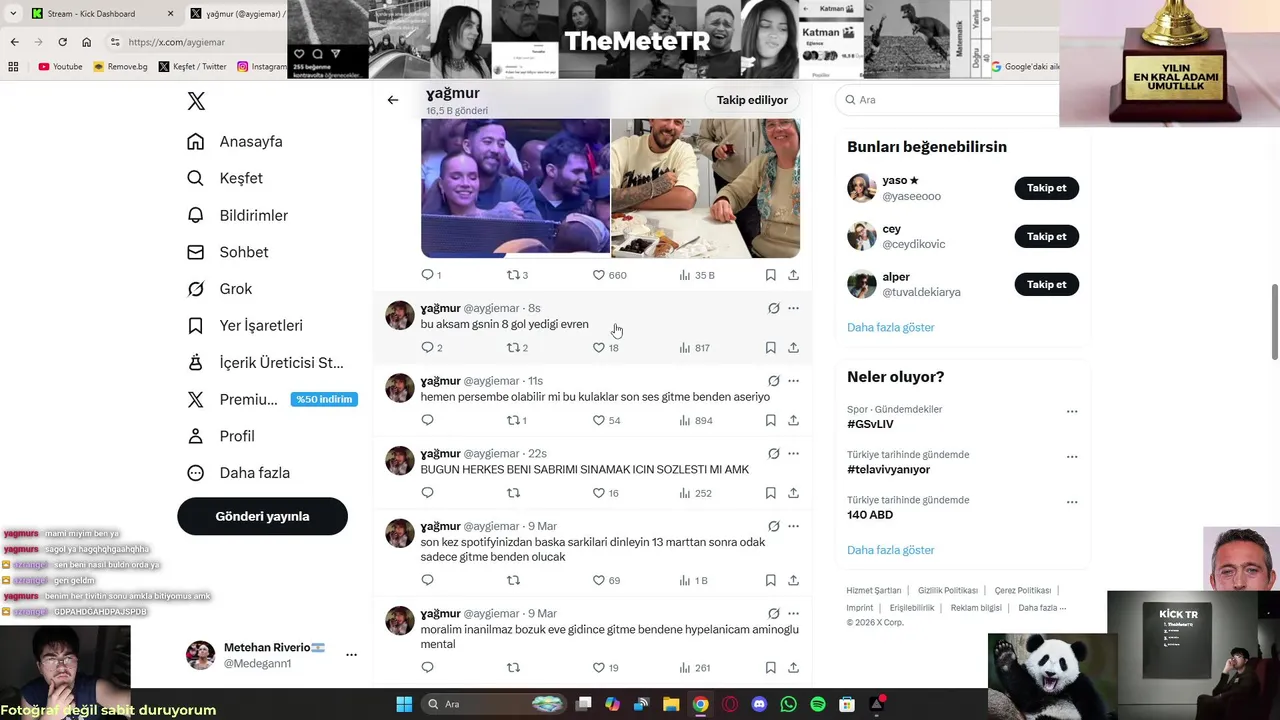Open Grok from sidebar
This screenshot has height=720, width=1280.
pyautogui.click(x=220, y=289)
